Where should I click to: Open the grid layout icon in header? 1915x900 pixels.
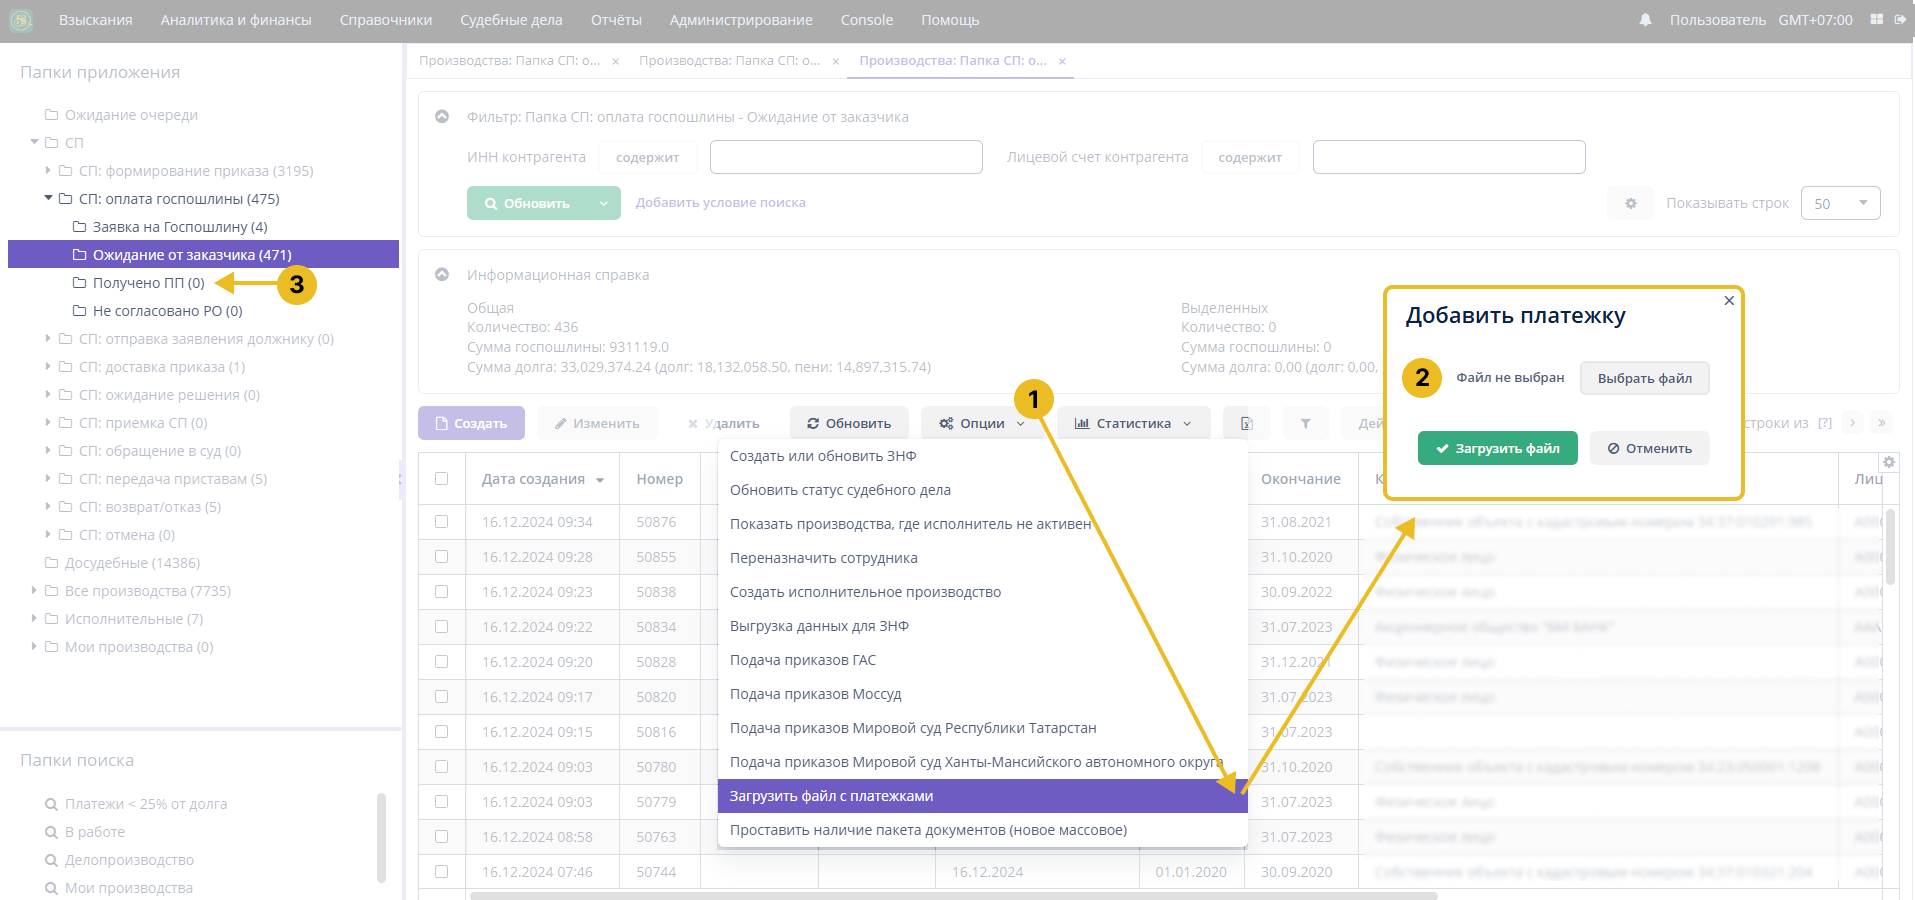point(1876,20)
